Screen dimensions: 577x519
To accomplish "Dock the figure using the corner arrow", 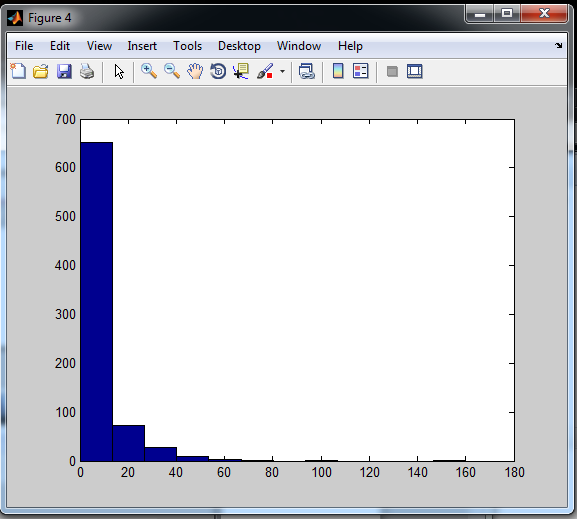I will tap(559, 46).
